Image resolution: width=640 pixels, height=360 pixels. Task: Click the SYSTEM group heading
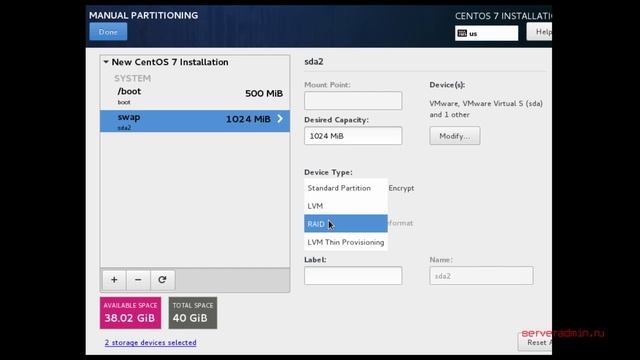[132, 78]
